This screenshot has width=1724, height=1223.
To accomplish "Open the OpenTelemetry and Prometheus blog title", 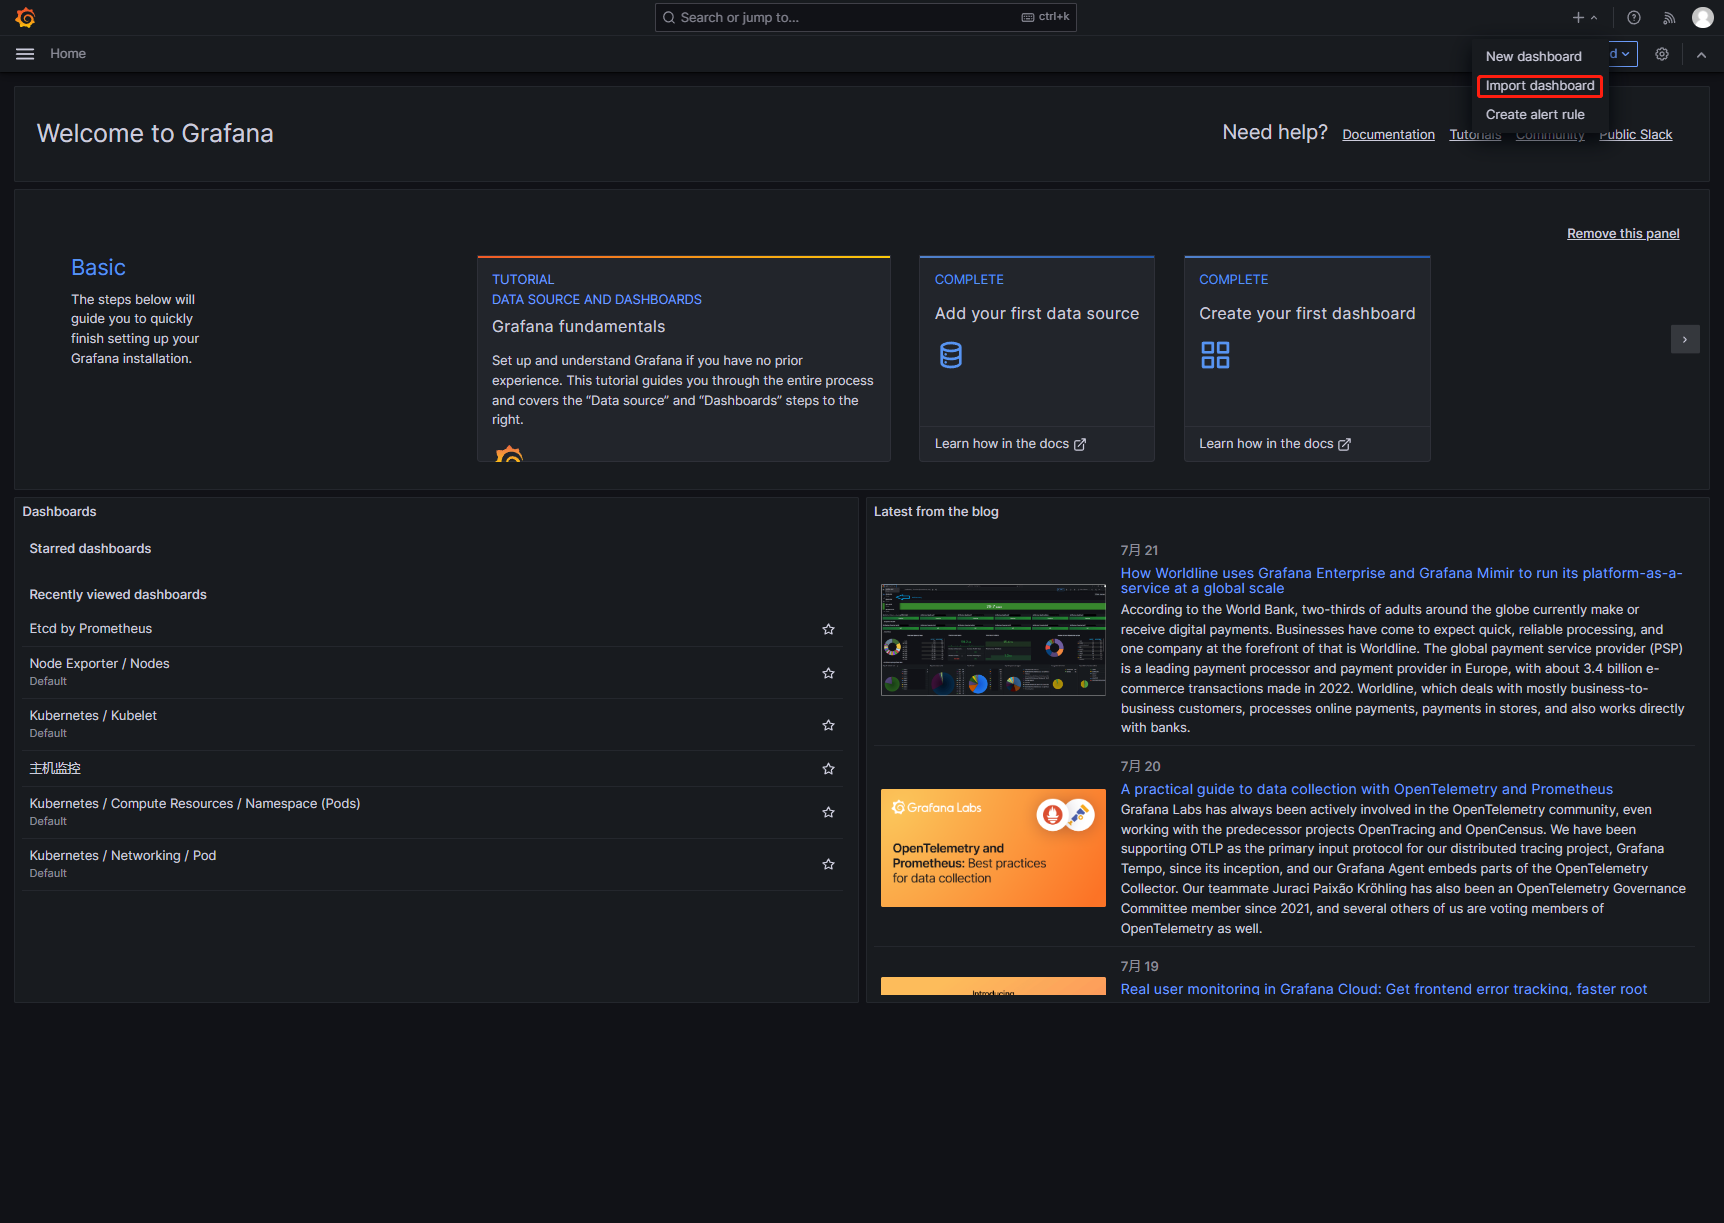I will pos(1367,790).
